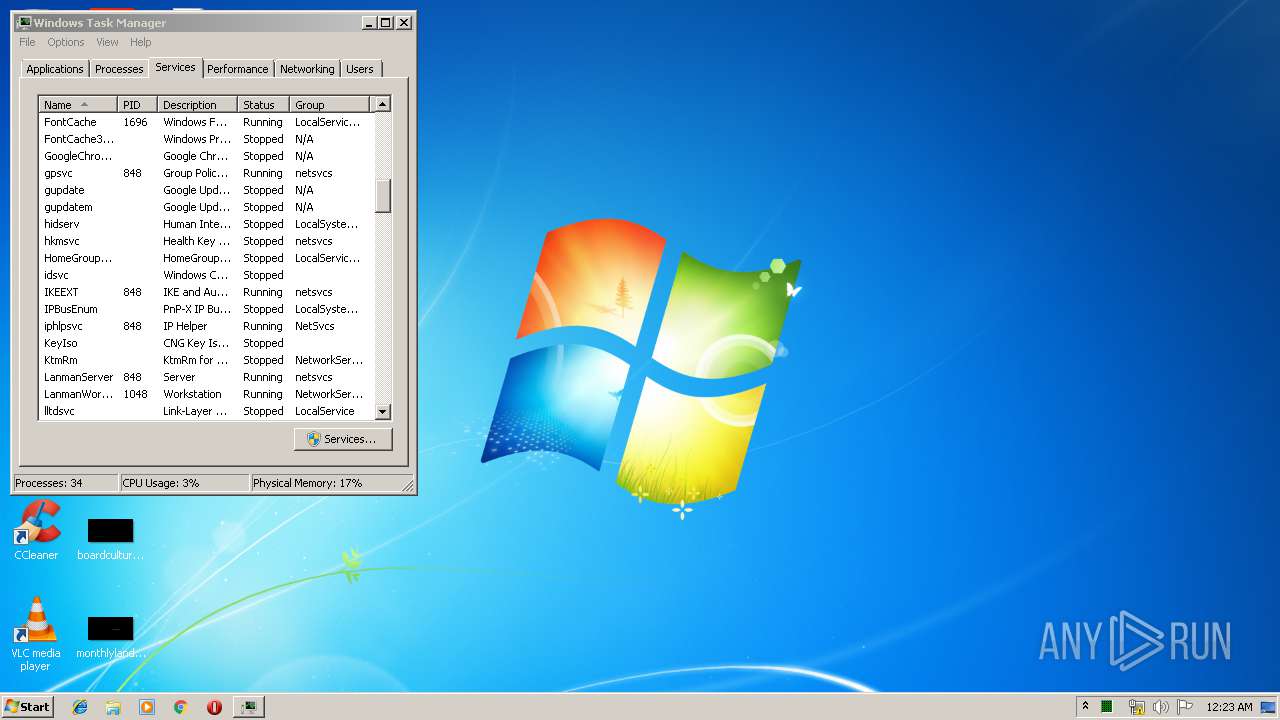This screenshot has height=720, width=1280.
Task: Sort services by the Group column
Action: pyautogui.click(x=330, y=104)
